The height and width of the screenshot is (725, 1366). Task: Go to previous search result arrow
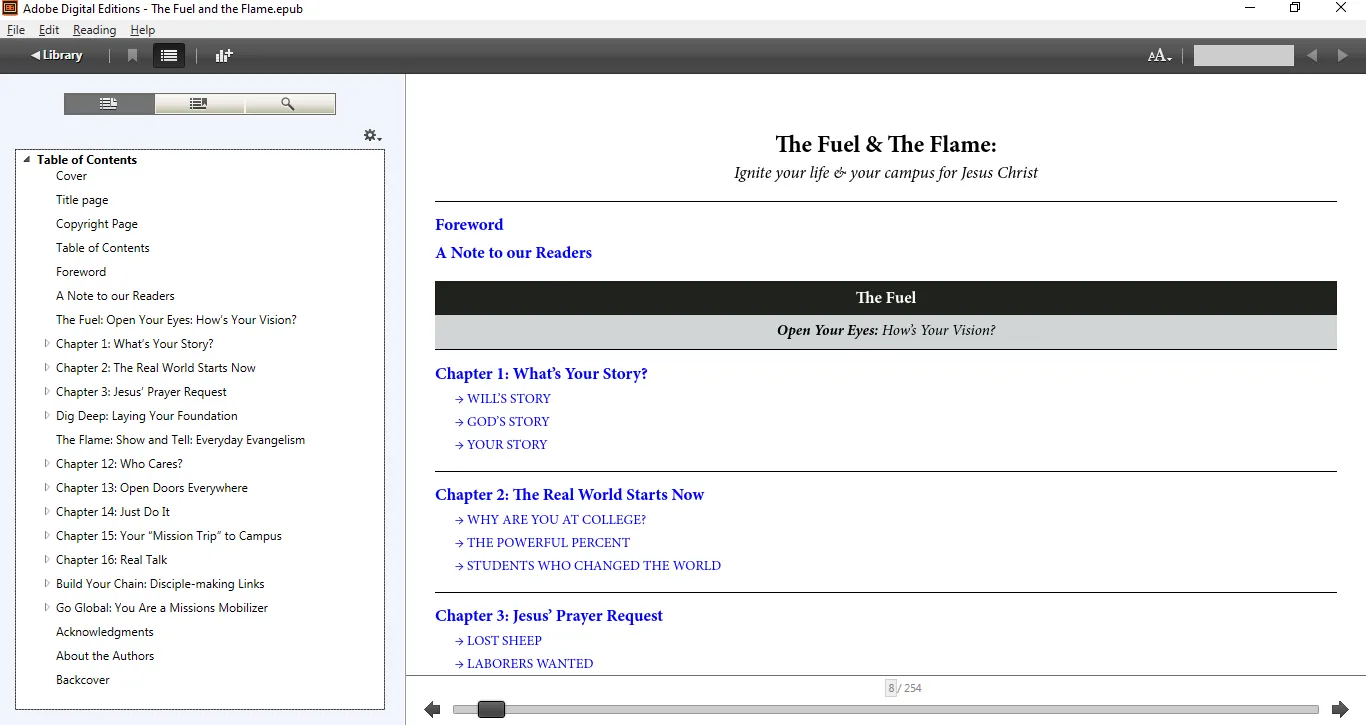(1312, 56)
